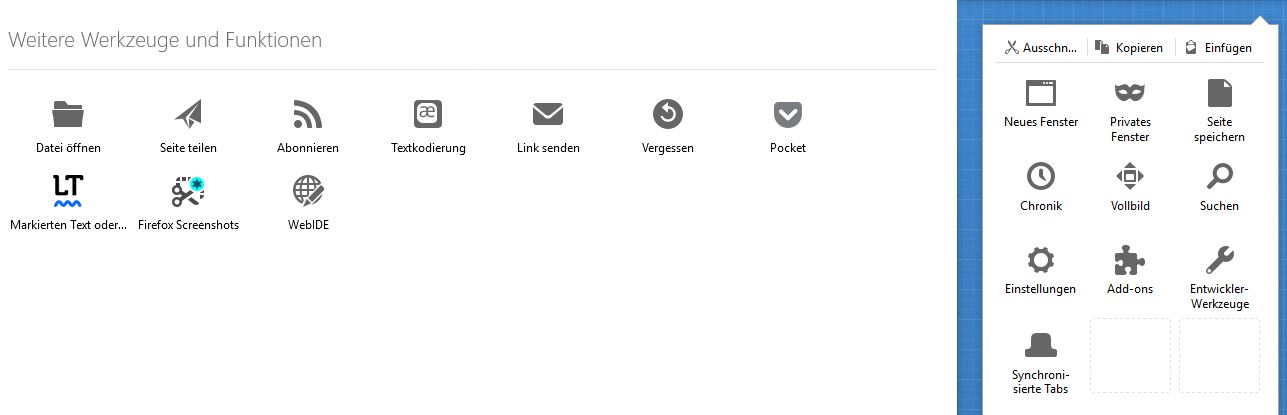1287x415 pixels.
Task: Open Neues Fenster from the panel
Action: (x=1041, y=94)
